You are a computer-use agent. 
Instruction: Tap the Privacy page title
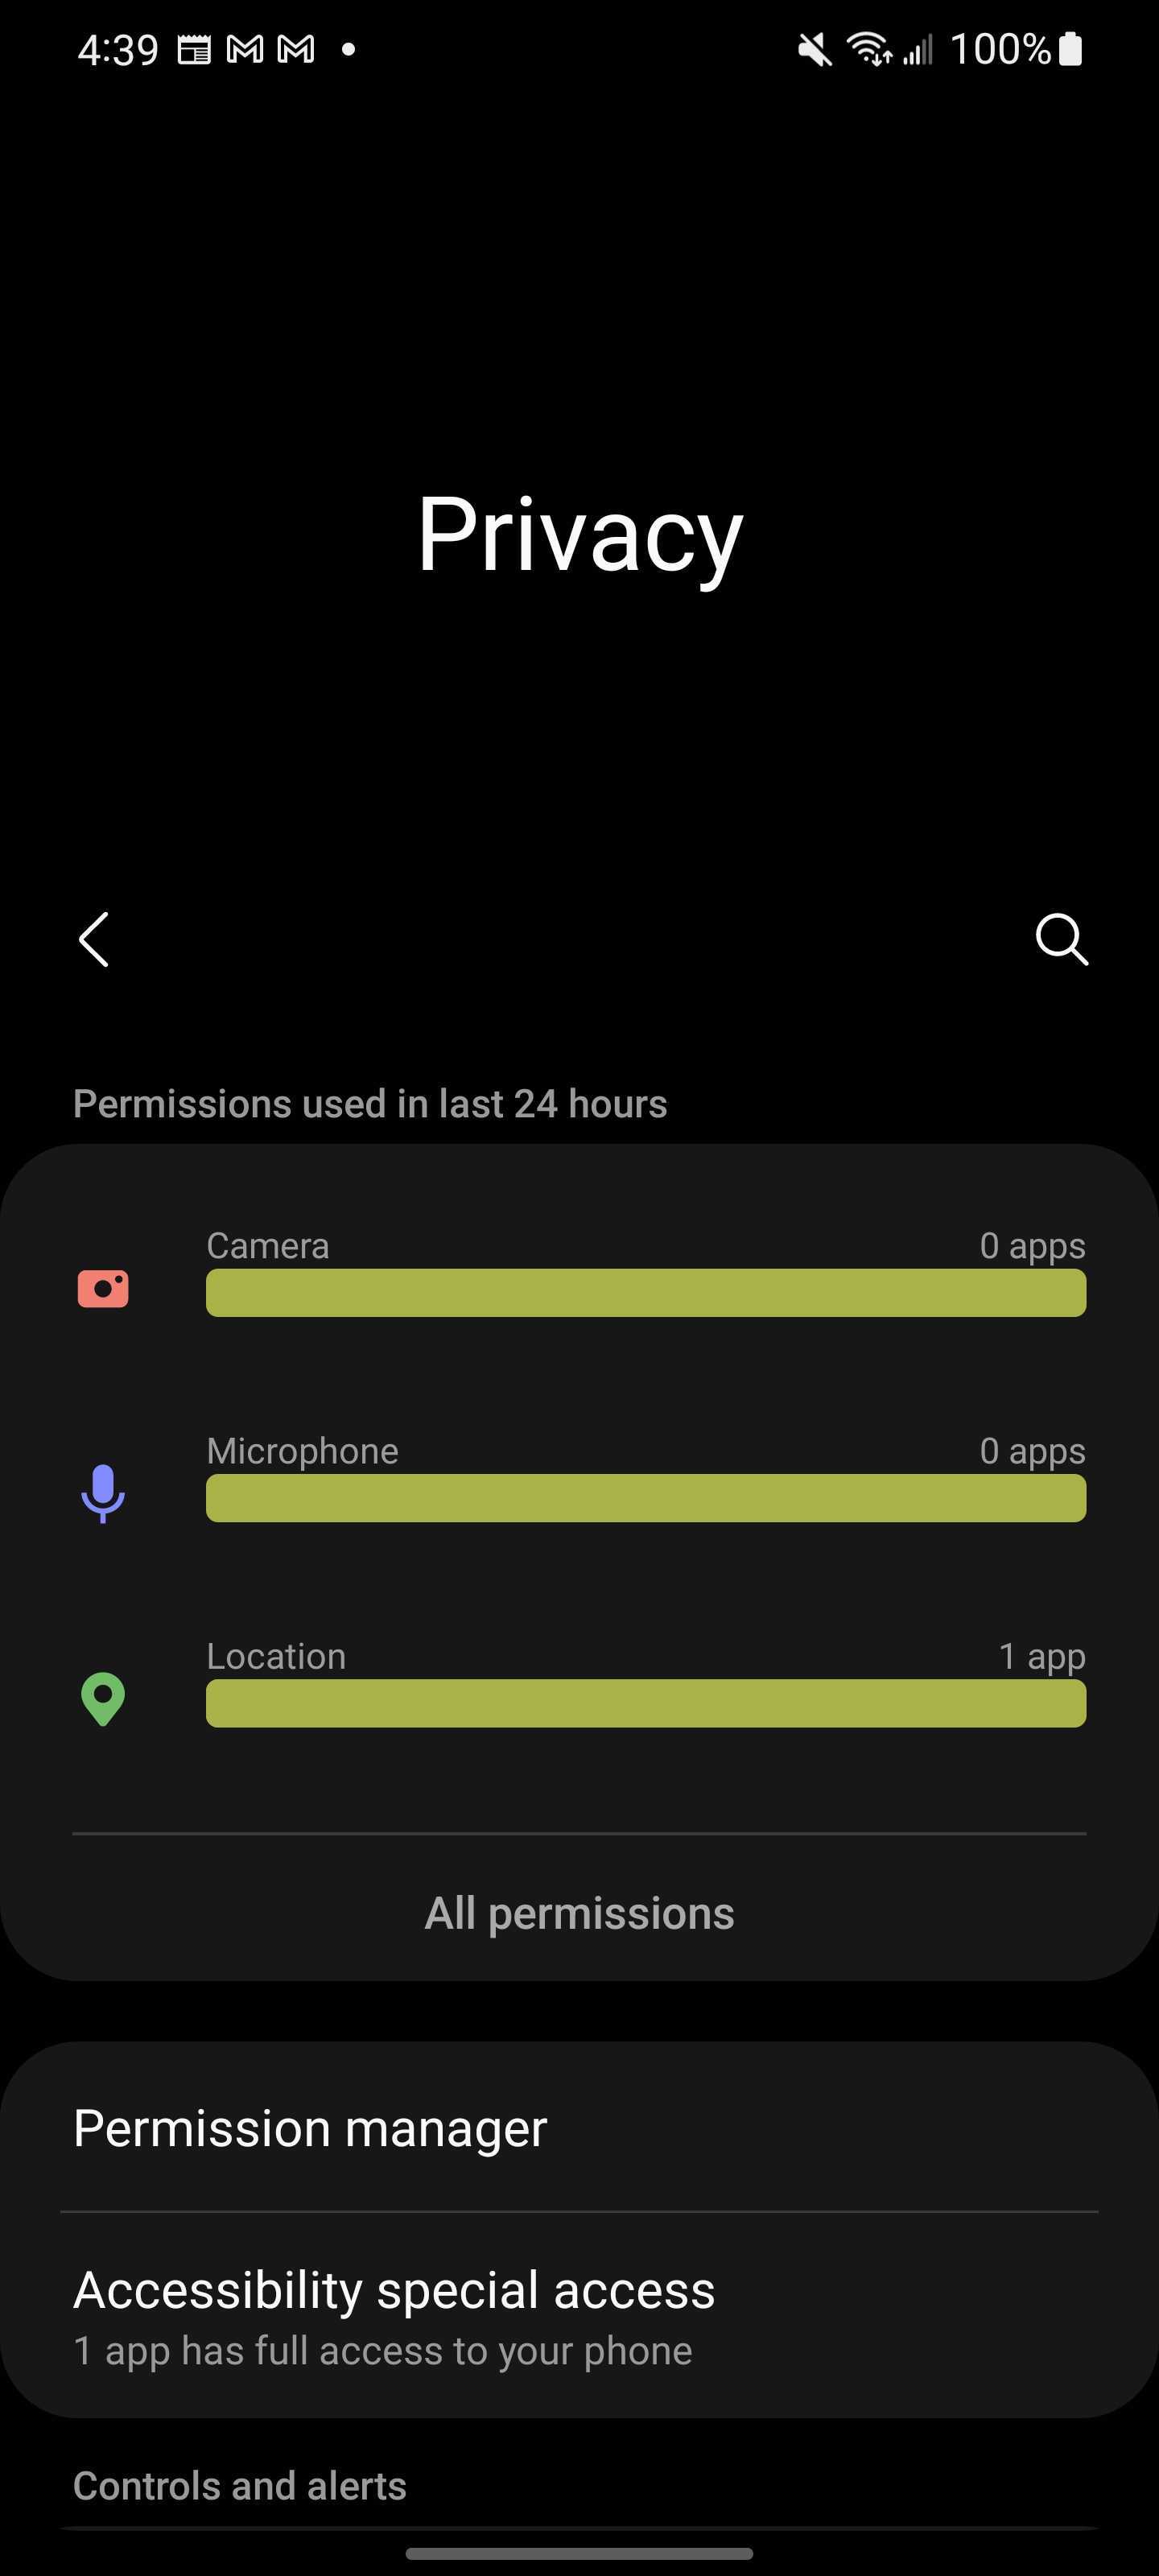click(x=579, y=535)
